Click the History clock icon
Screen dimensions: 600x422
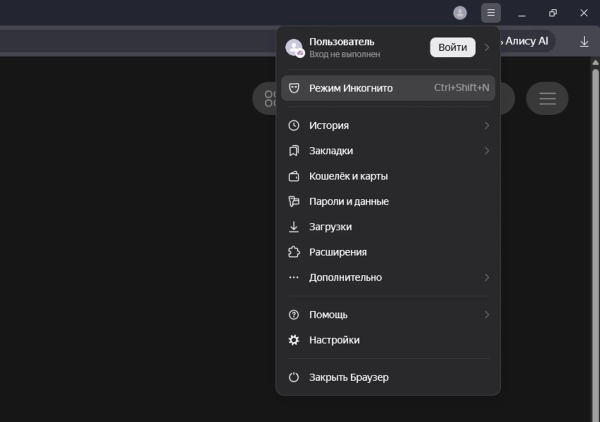tap(294, 125)
